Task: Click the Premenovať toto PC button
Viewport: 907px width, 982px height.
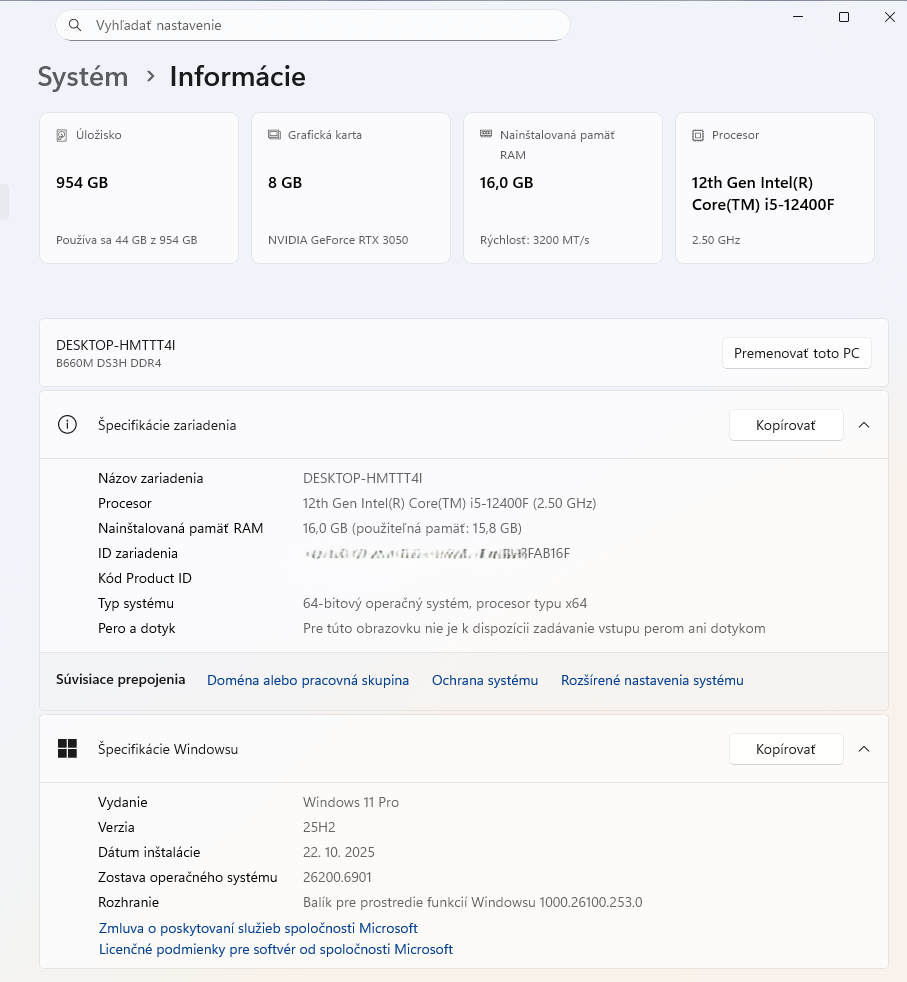Action: [x=796, y=353]
